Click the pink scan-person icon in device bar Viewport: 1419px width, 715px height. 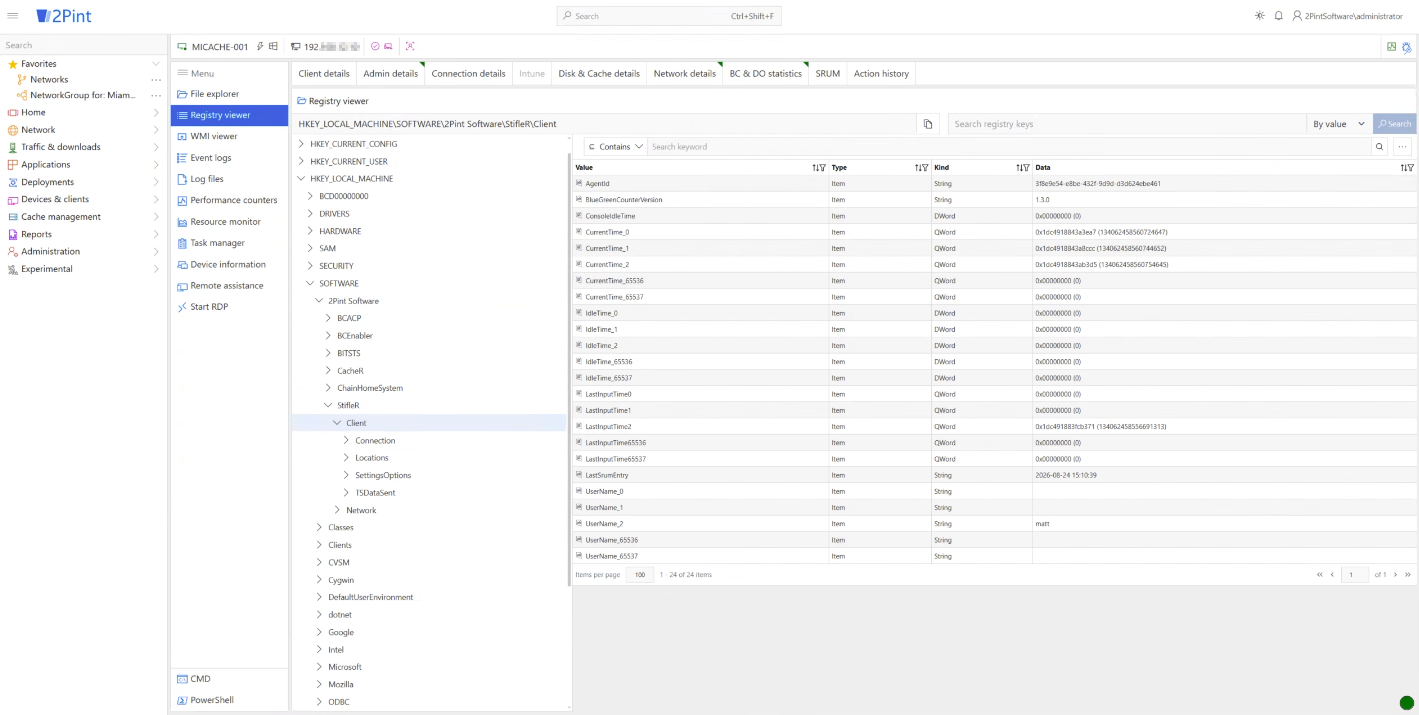click(x=410, y=46)
